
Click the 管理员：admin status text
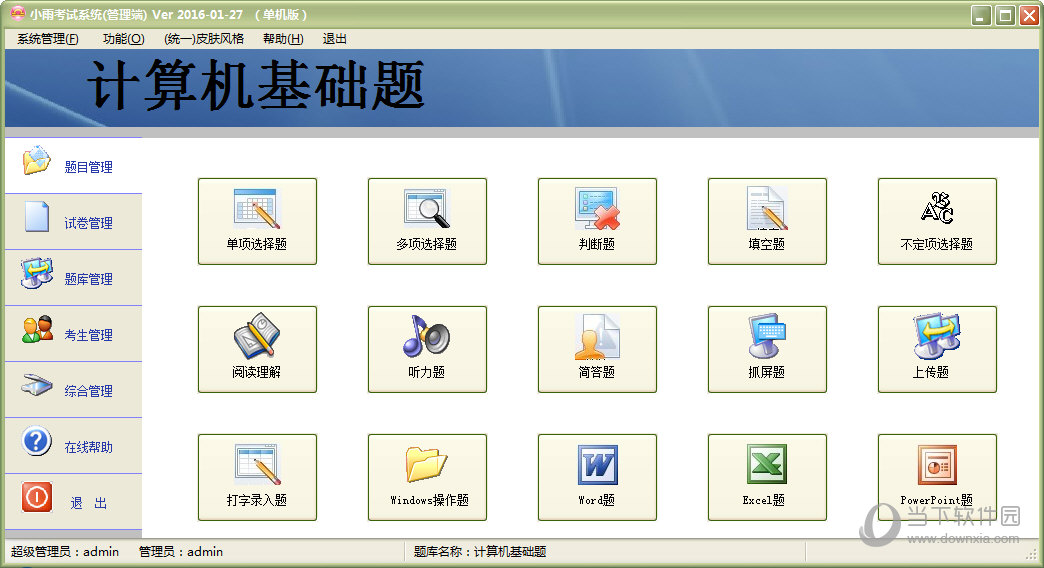[x=180, y=551]
